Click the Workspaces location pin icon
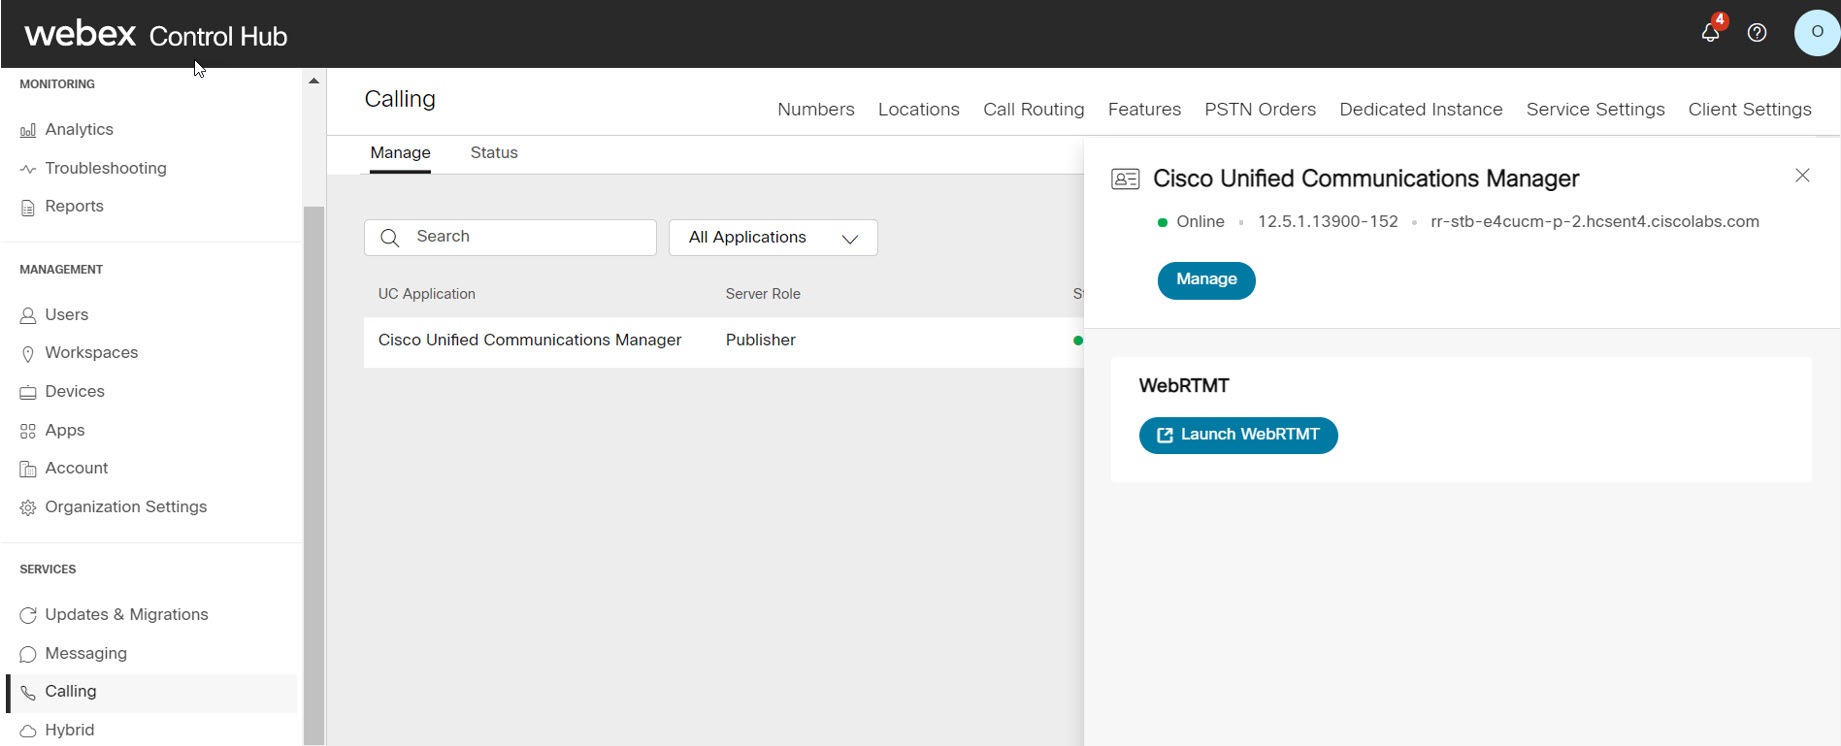This screenshot has height=746, width=1841. (28, 353)
